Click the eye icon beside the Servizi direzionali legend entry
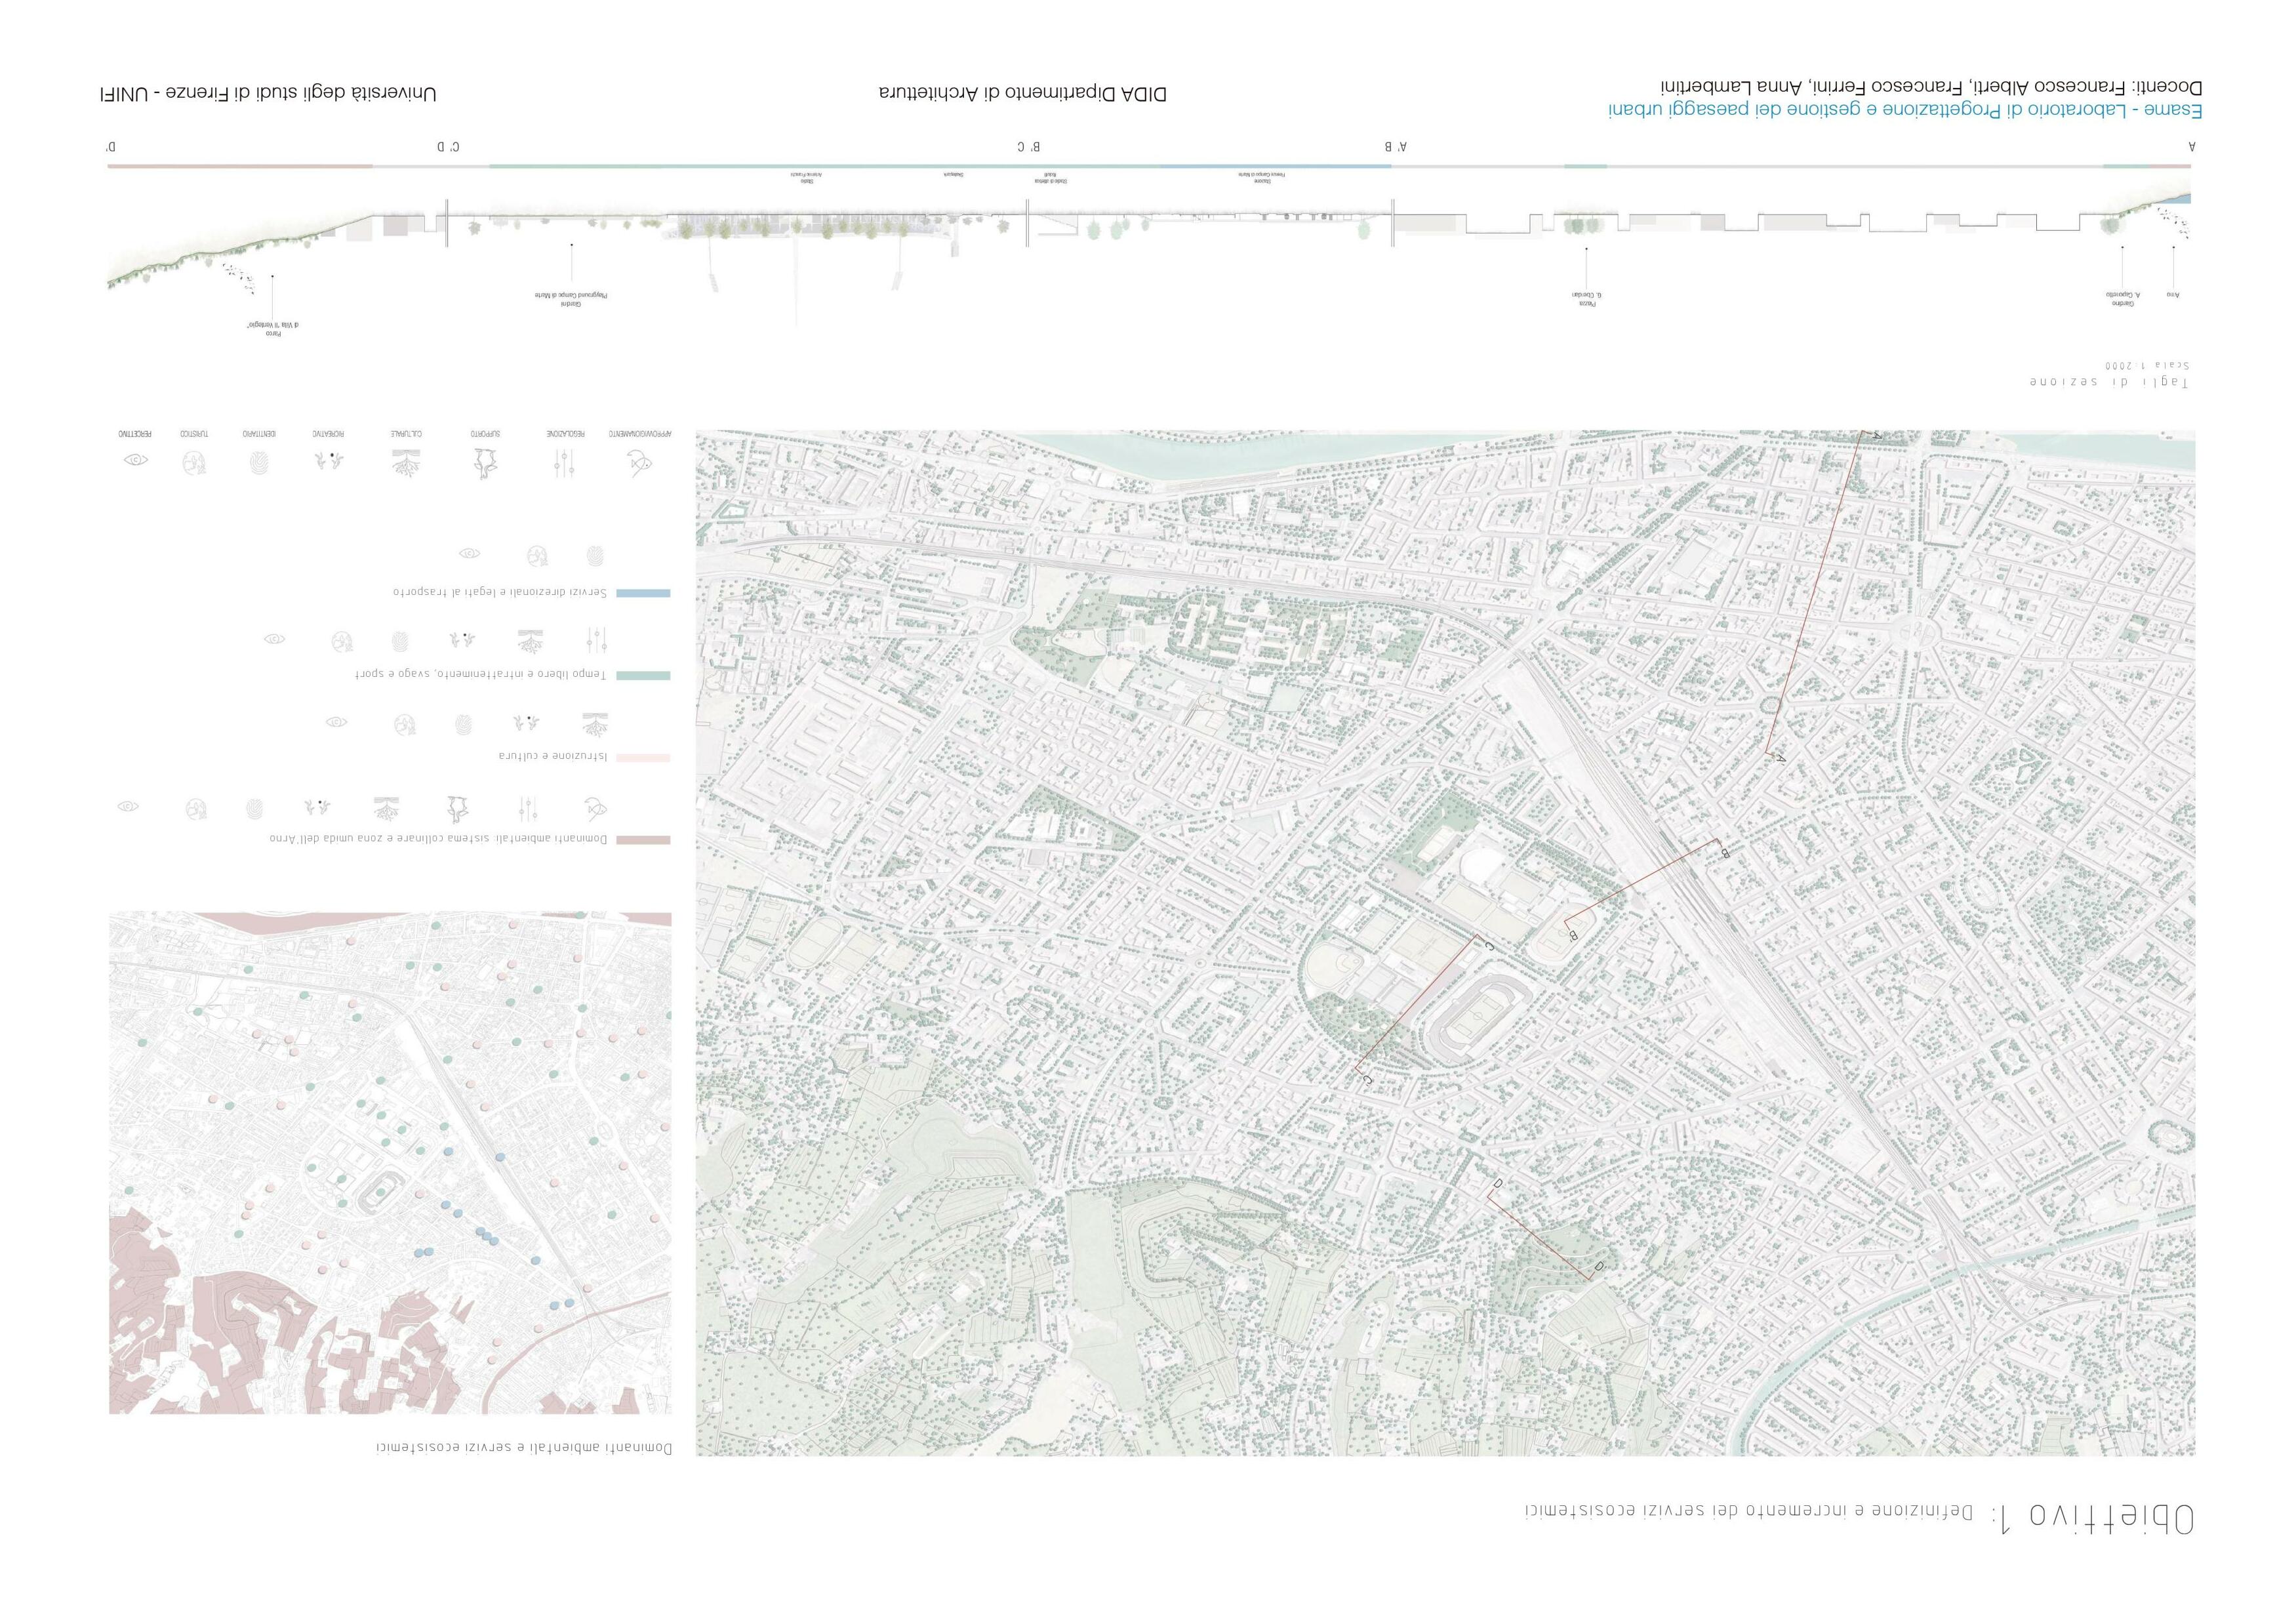The width and height of the screenshot is (2296, 1624). [469, 553]
